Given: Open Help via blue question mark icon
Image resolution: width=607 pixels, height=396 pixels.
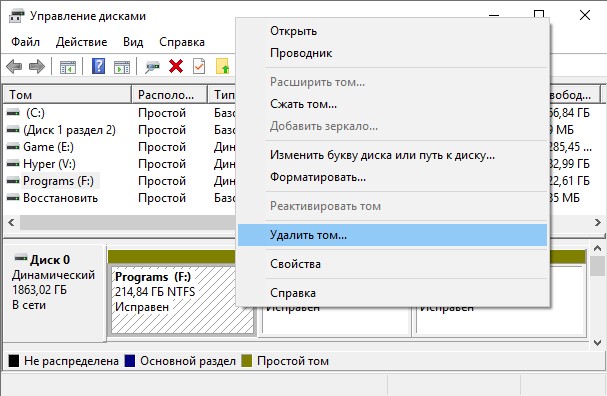Looking at the screenshot, I should point(98,66).
